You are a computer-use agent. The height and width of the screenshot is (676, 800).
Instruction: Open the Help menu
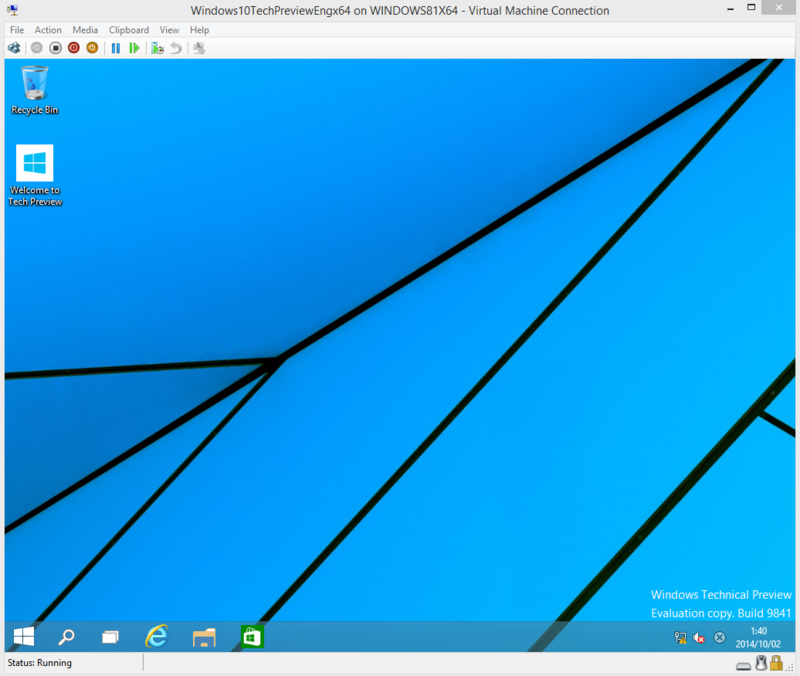(x=199, y=30)
